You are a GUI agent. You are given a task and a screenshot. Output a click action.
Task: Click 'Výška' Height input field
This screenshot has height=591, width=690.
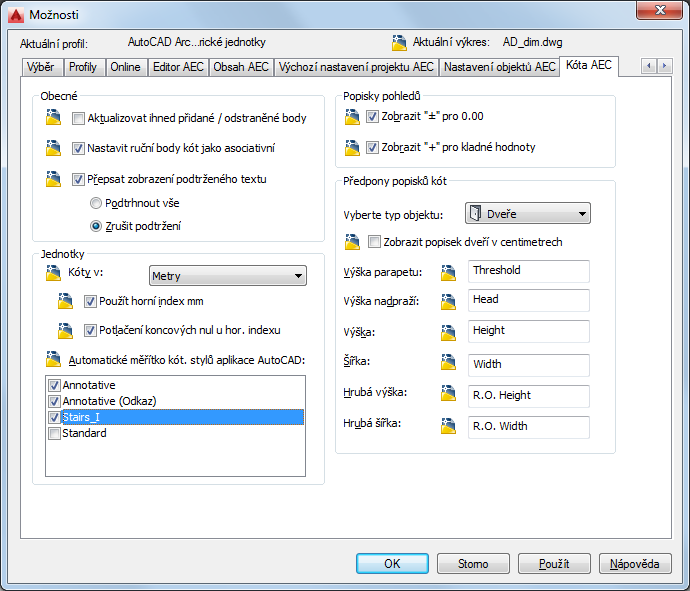pyautogui.click(x=529, y=331)
